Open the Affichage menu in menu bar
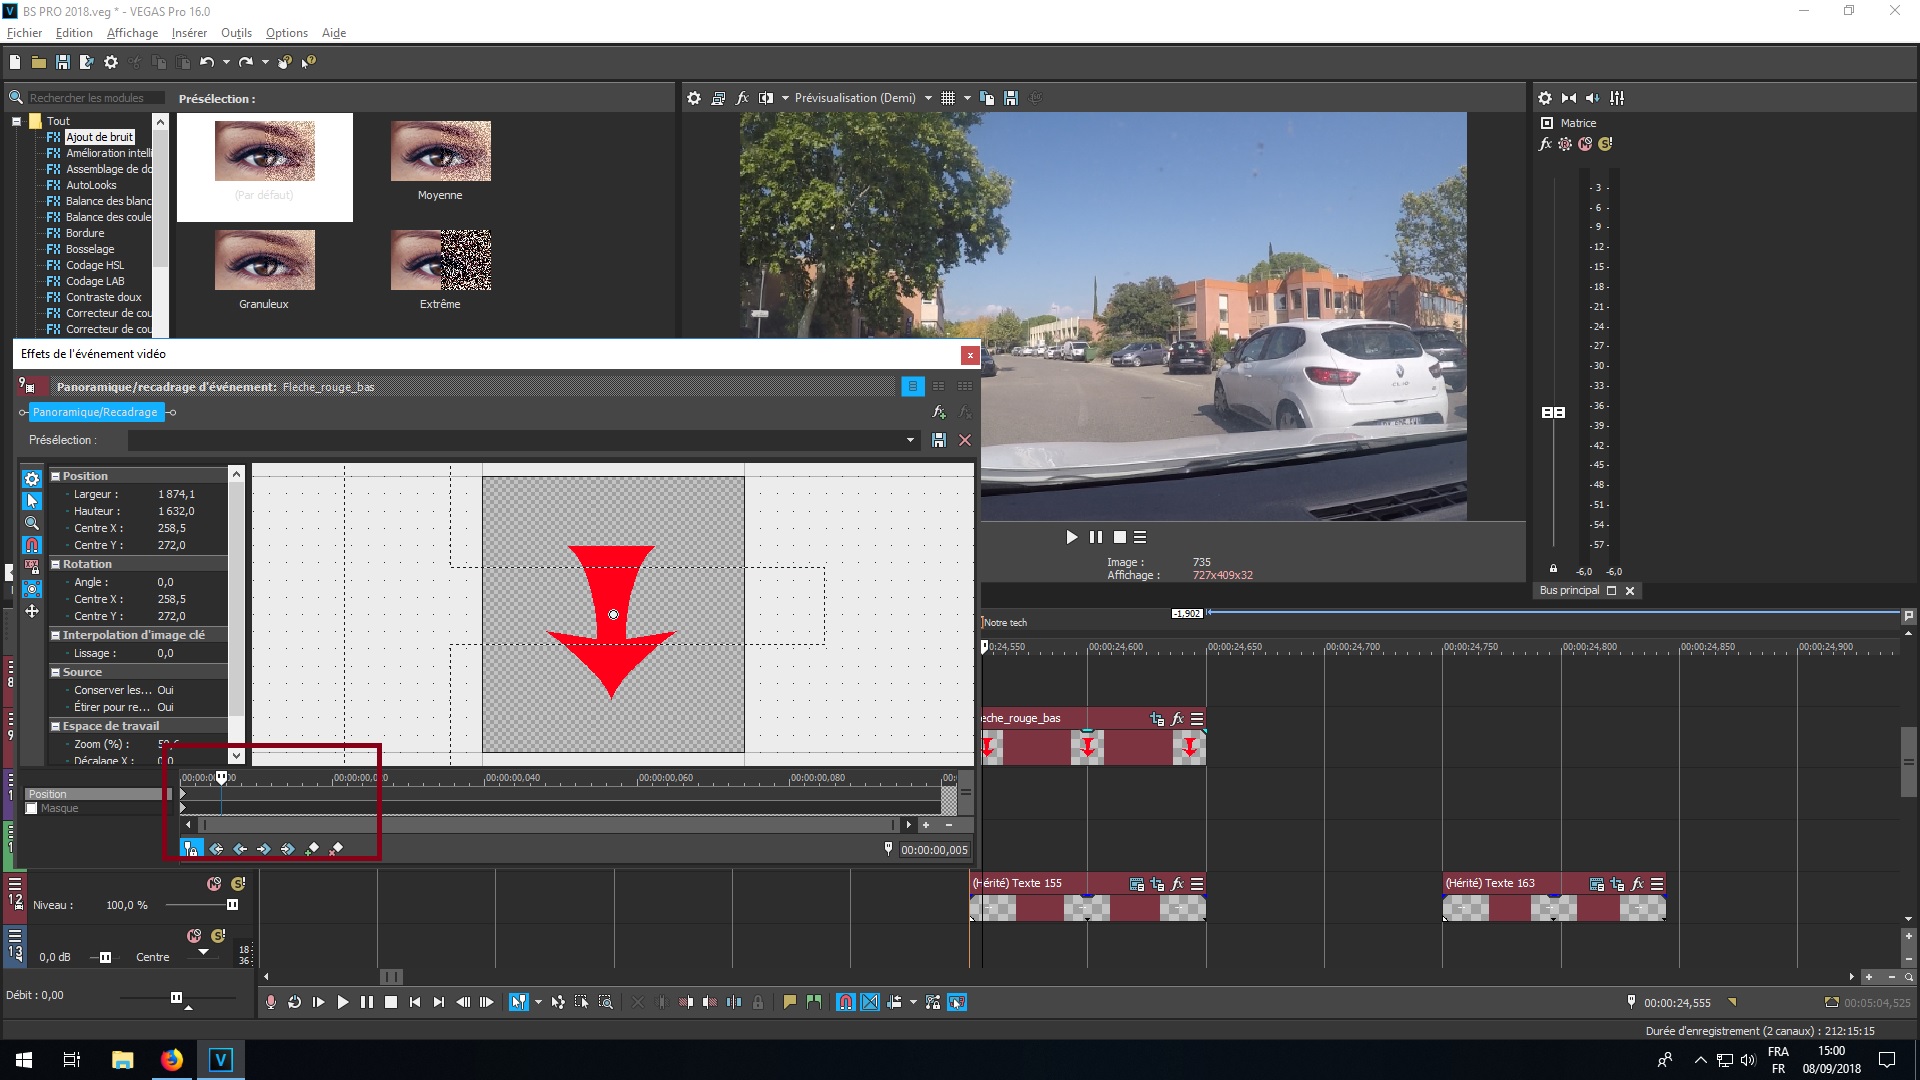This screenshot has height=1080, width=1920. (x=131, y=33)
